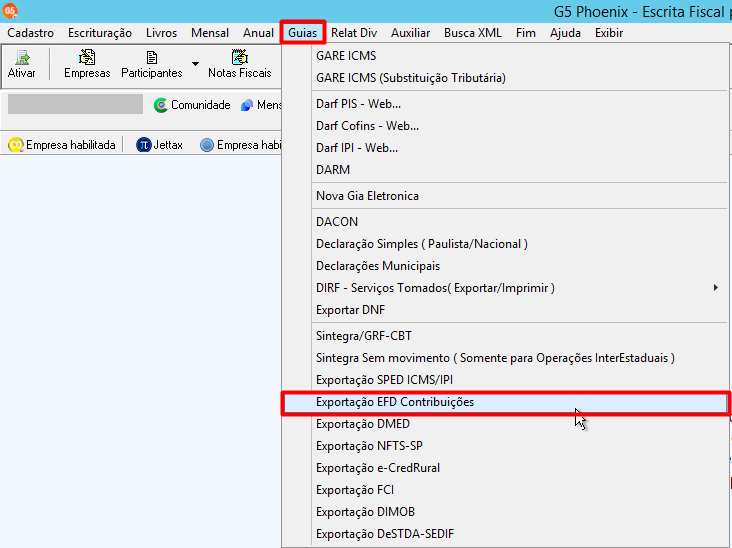Open the Relat Div menu
This screenshot has height=548, width=732.
pyautogui.click(x=354, y=33)
